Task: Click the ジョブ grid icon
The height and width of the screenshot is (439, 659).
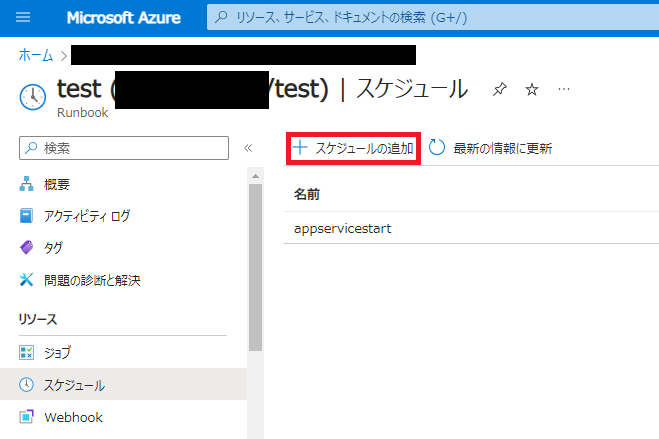Action: coord(26,352)
